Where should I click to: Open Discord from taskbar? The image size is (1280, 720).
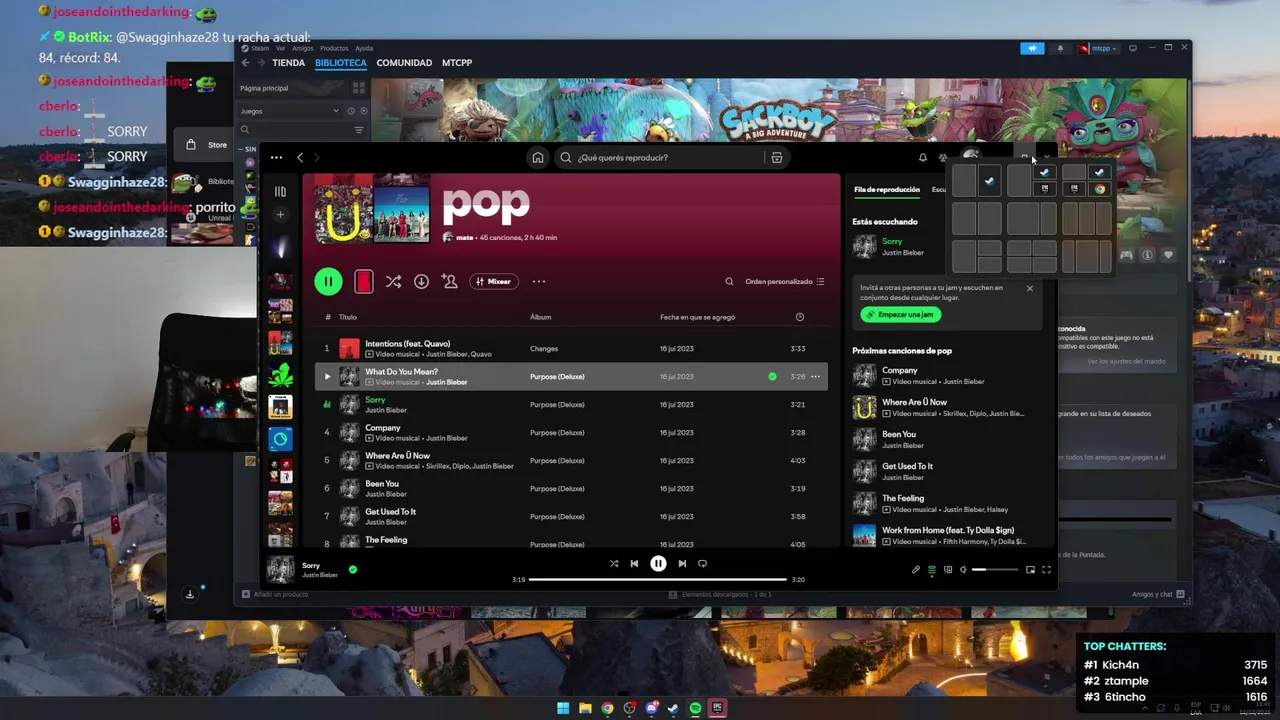pos(651,708)
